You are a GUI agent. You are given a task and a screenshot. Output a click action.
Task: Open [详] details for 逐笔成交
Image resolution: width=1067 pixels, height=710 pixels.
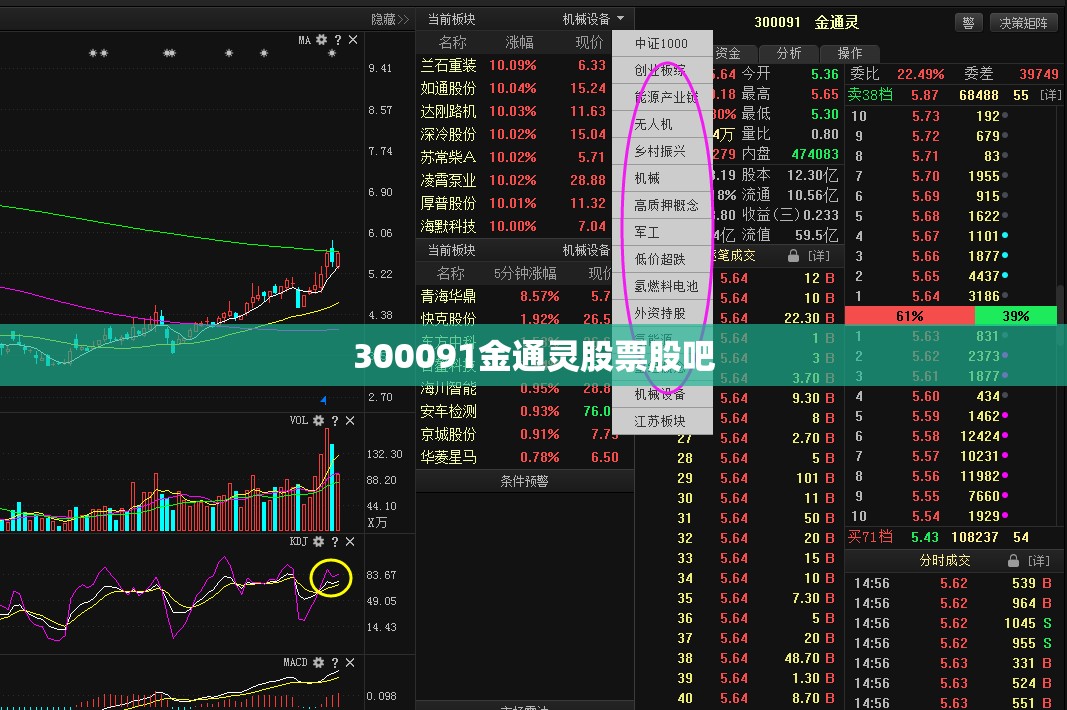coord(819,256)
